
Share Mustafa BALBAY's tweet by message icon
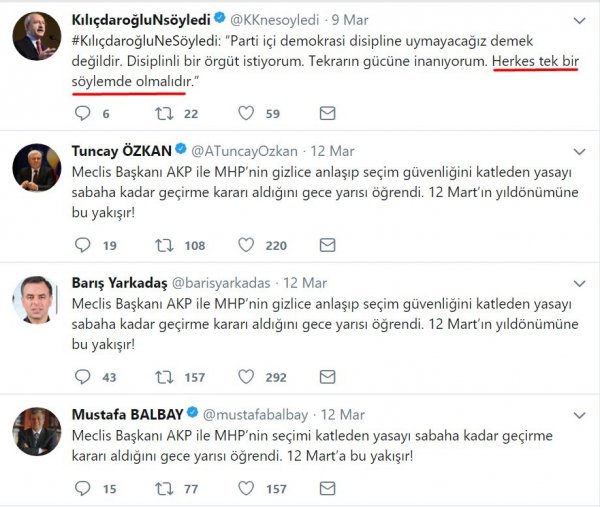(x=328, y=488)
